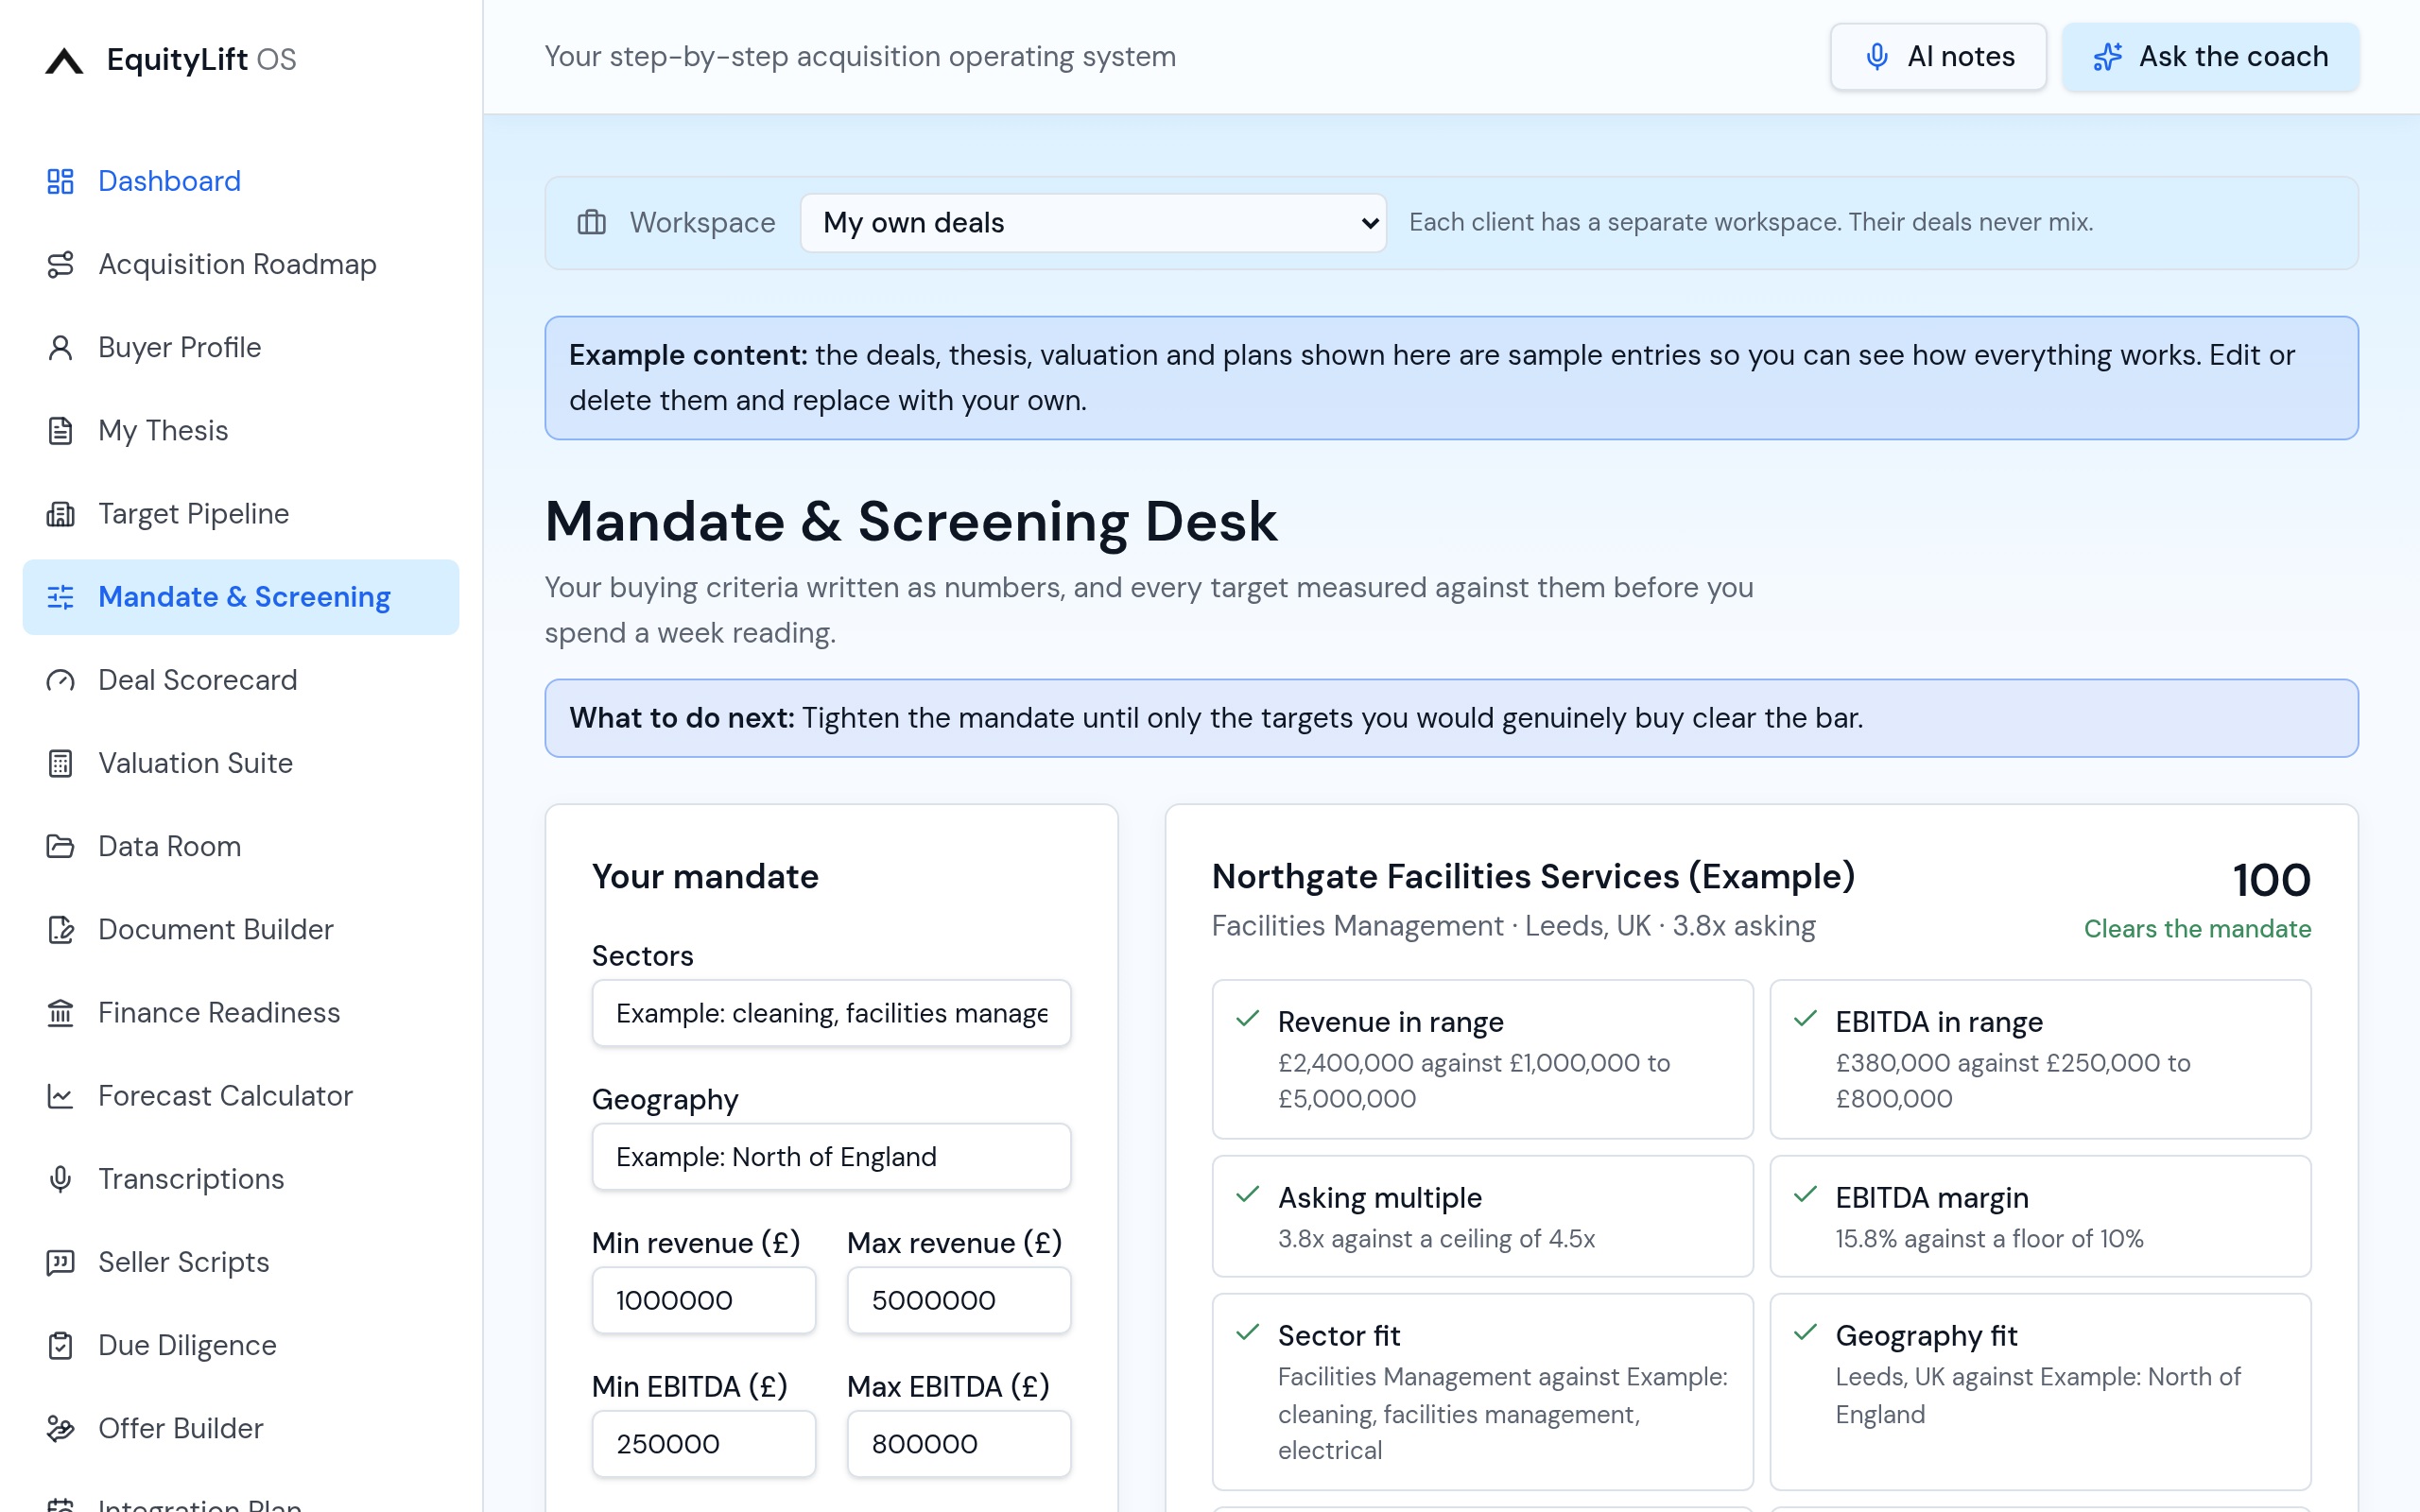Open the Workspace 'My own deals' dropdown
The width and height of the screenshot is (2420, 1512).
(1093, 222)
